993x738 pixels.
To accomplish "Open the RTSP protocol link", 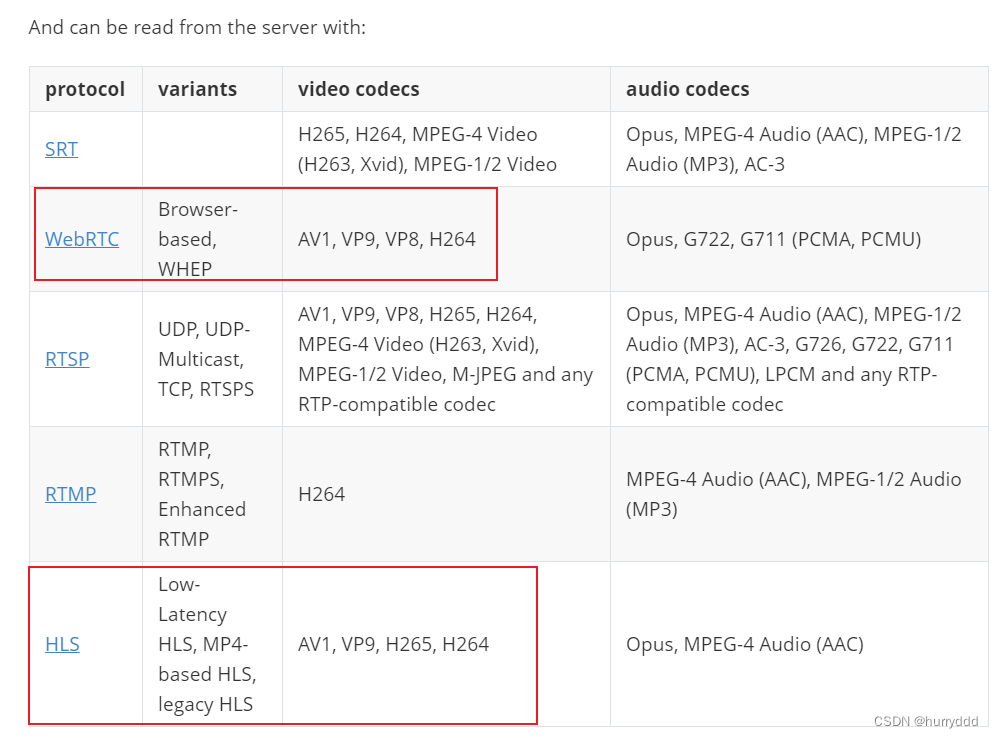I will tap(67, 359).
